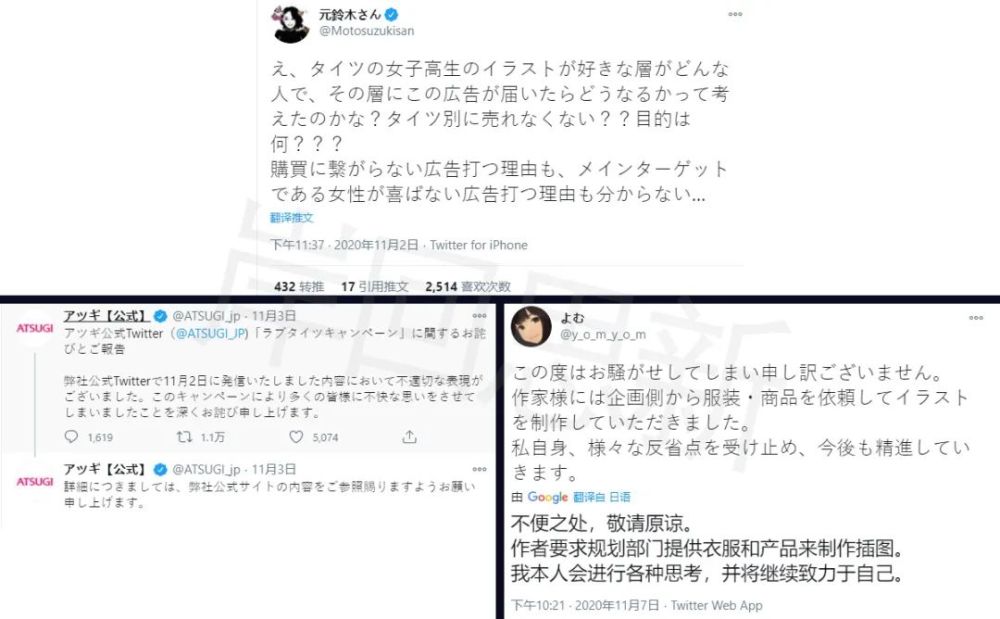Click the share icon on the ATSUGI tweet
Image resolution: width=1000 pixels, height=619 pixels.
(x=409, y=437)
